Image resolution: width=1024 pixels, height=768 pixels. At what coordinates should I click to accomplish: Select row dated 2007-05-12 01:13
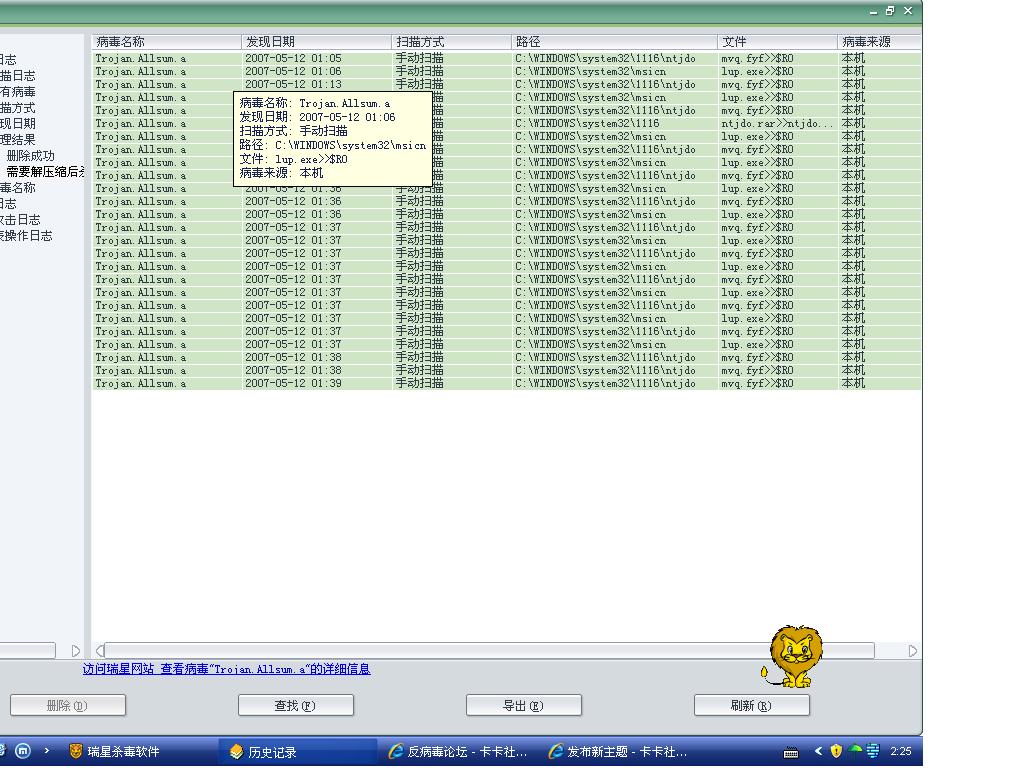point(507,84)
